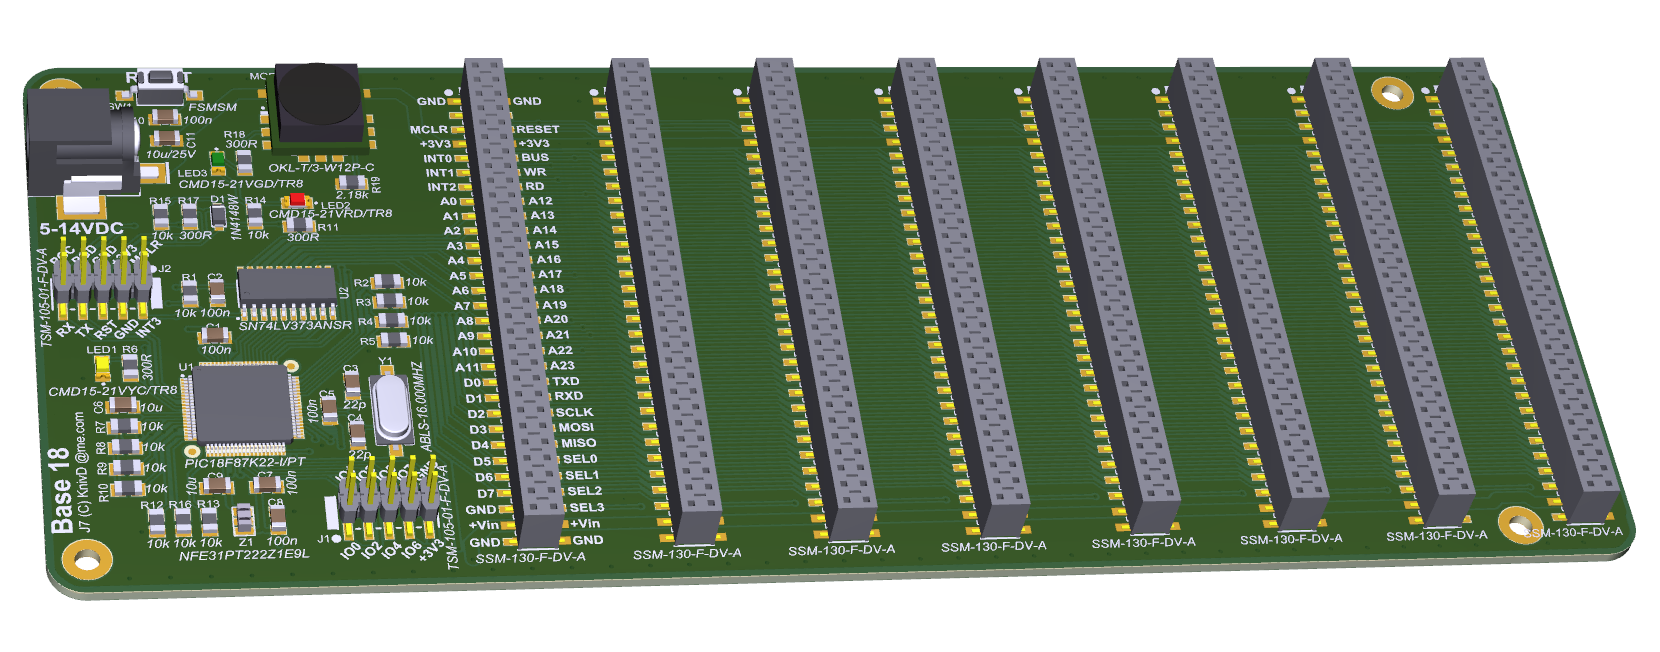Select the SN74LV373ANSR label
1660x652 pixels.
[x=295, y=326]
